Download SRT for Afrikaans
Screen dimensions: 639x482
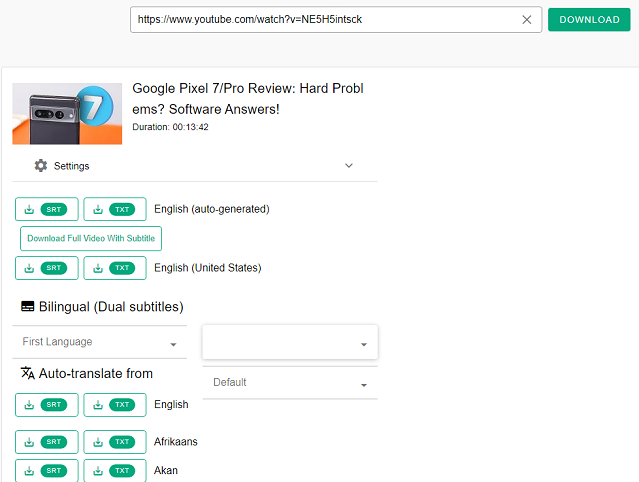tap(46, 442)
